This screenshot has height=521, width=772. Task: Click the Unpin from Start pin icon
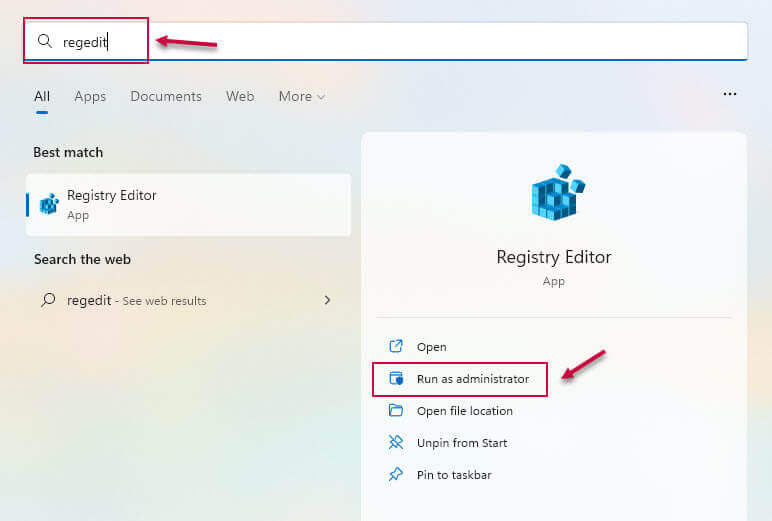click(x=396, y=442)
